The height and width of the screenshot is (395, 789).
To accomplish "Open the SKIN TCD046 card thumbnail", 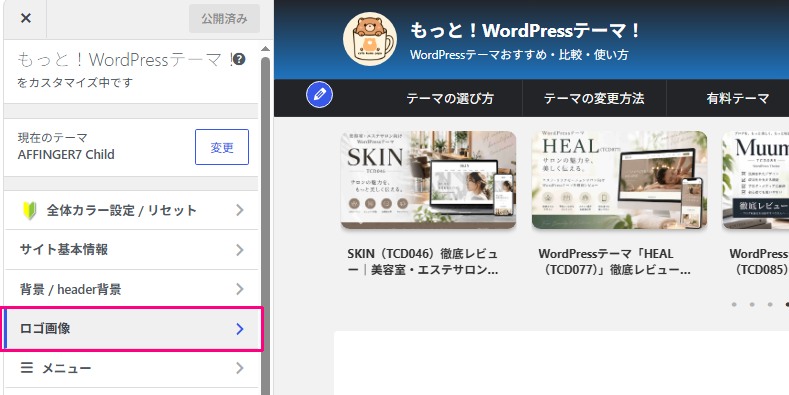I will tap(428, 180).
